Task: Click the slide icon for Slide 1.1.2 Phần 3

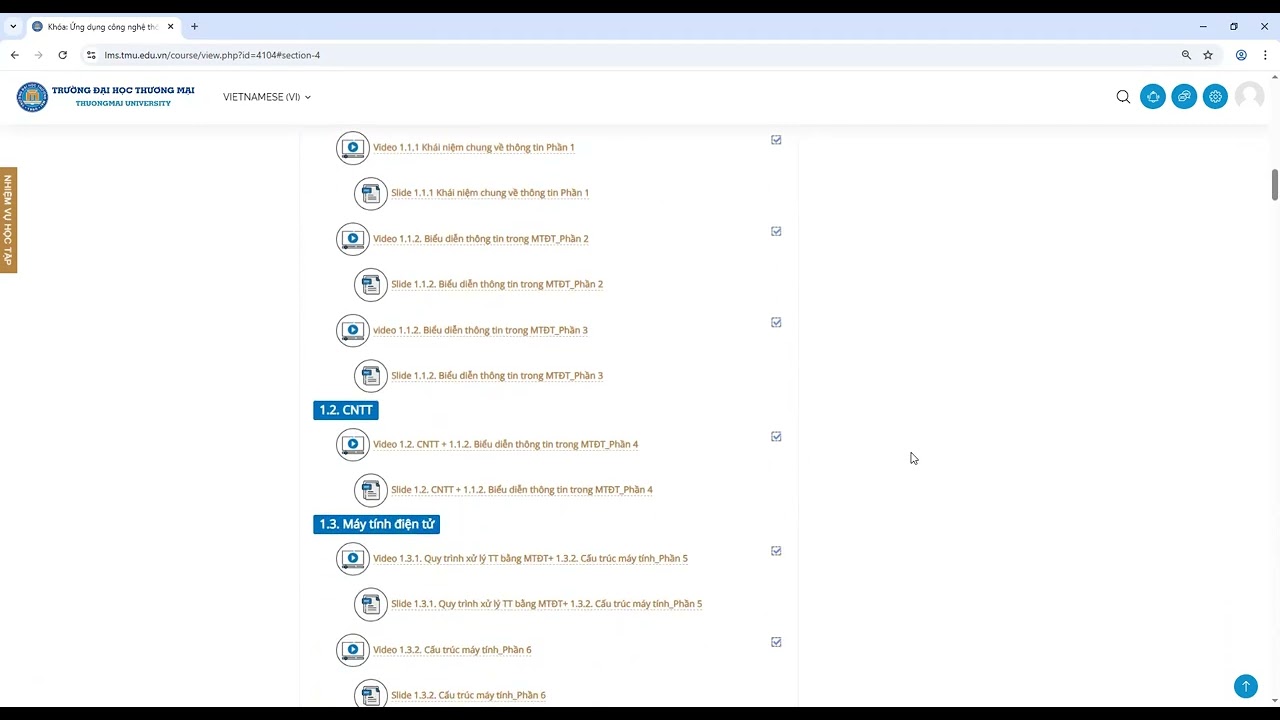Action: [x=370, y=376]
